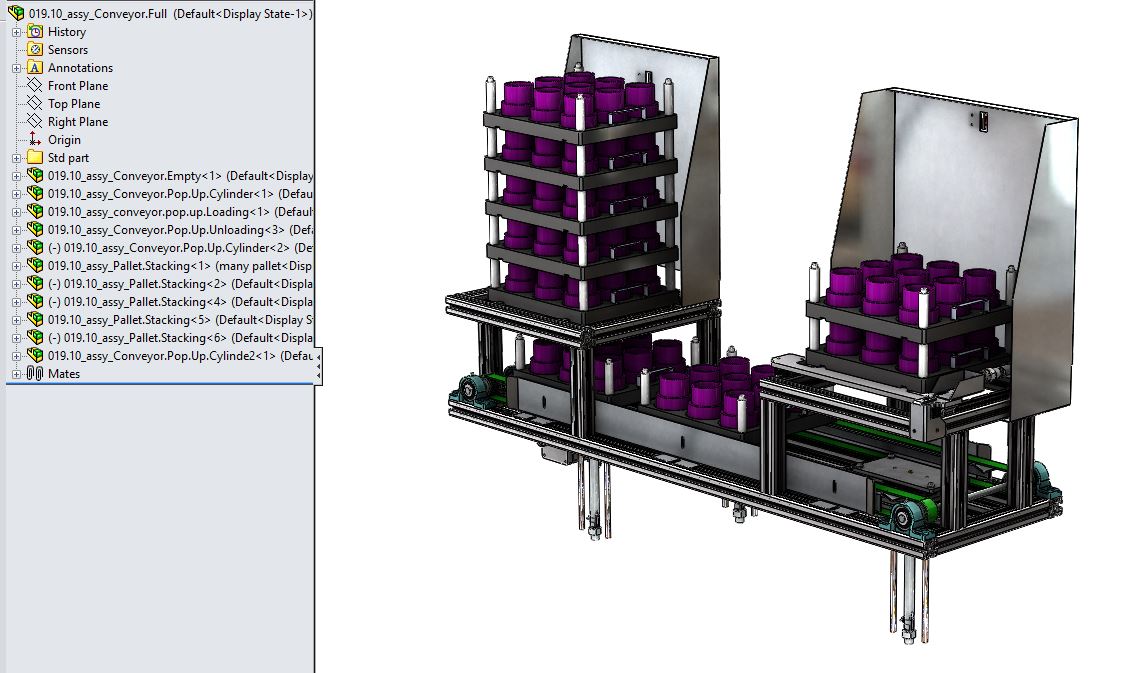Expand the Conveyor.Pop.Up.Cylinder<1> subassembly
Image resolution: width=1130 pixels, height=673 pixels.
tap(17, 194)
